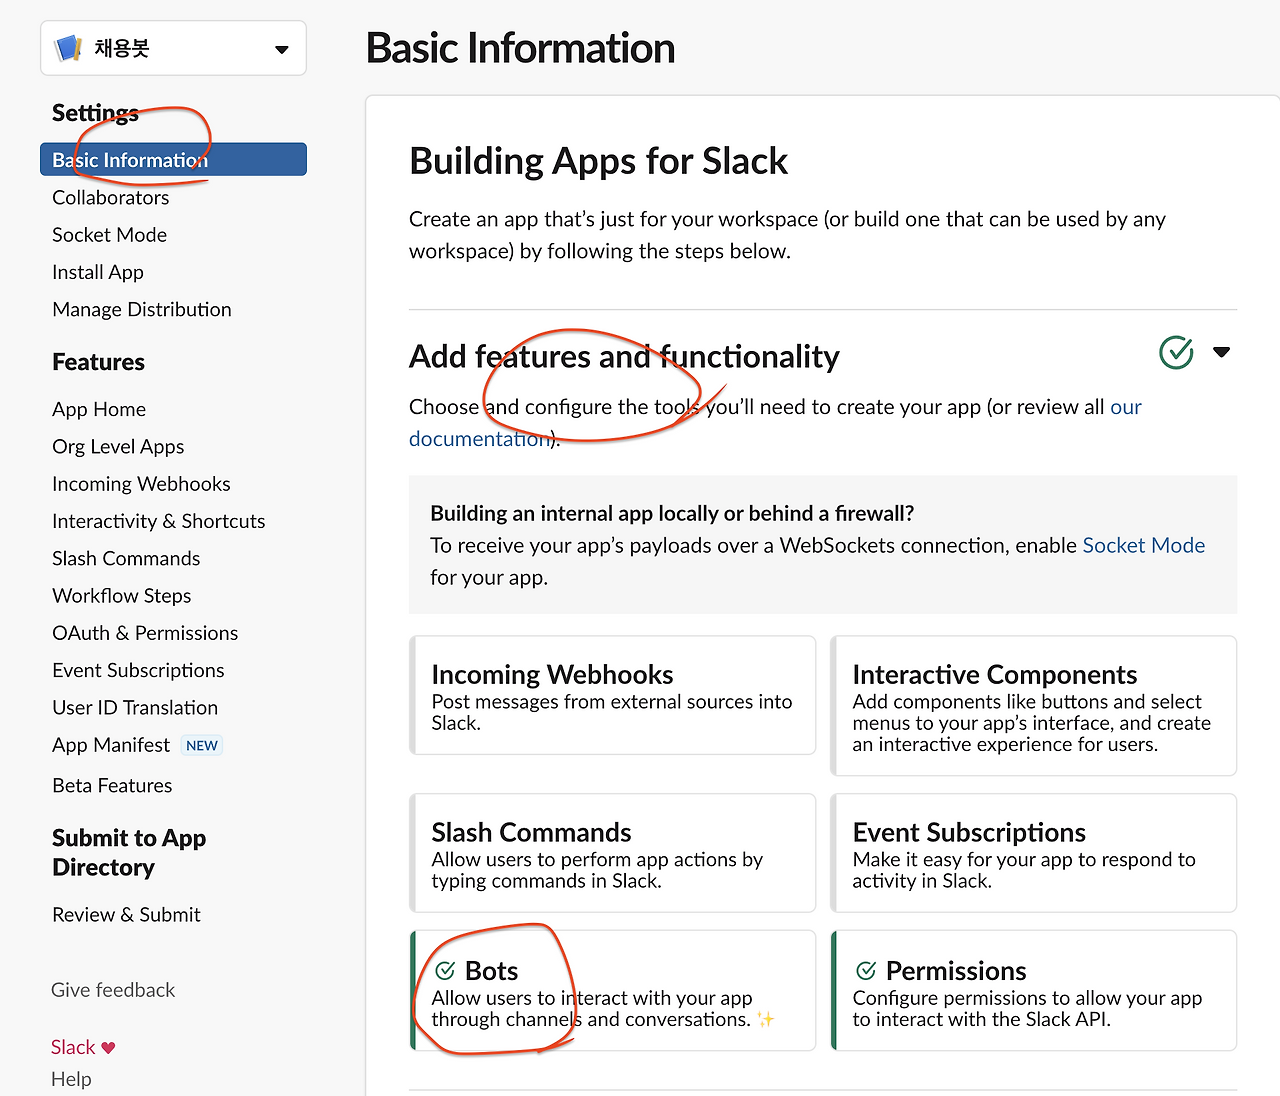Click the NEW badge beside App Manifest
This screenshot has width=1280, height=1096.
201,745
